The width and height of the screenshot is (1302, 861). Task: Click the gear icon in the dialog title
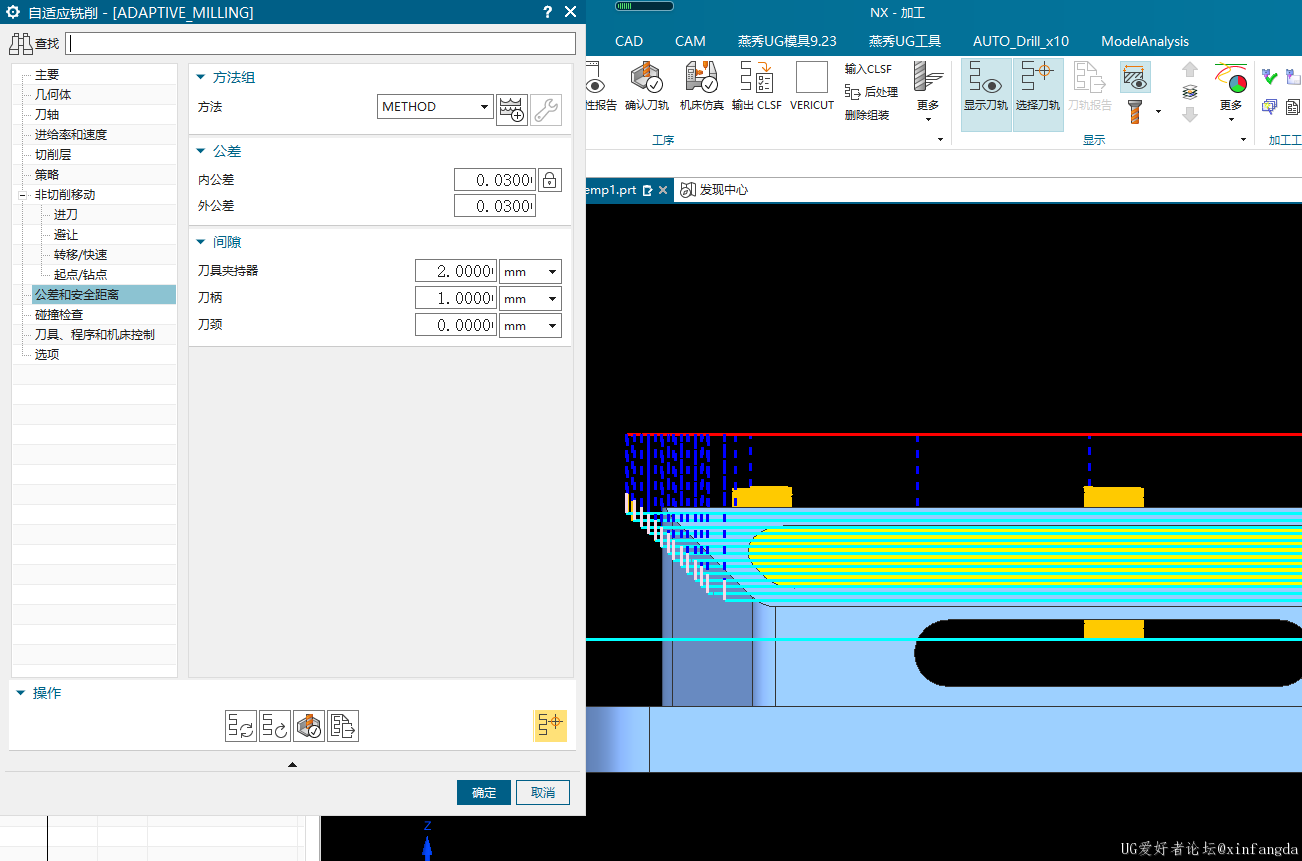(13, 12)
